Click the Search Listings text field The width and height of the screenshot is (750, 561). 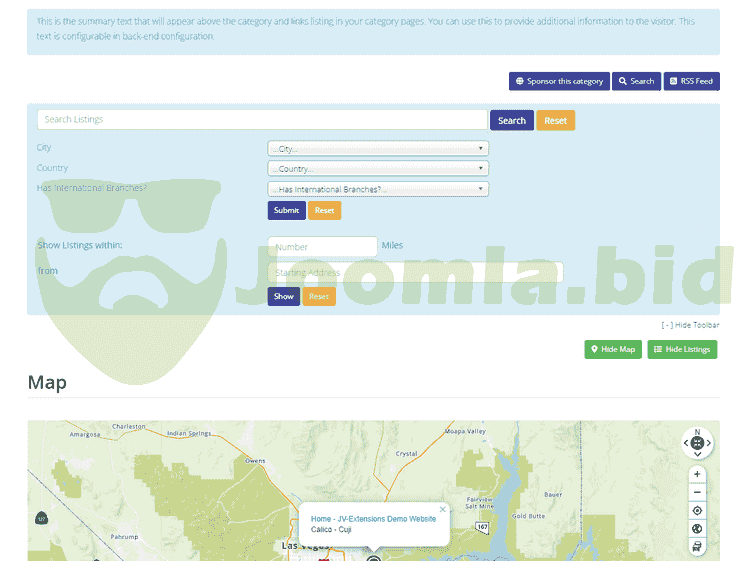point(262,120)
